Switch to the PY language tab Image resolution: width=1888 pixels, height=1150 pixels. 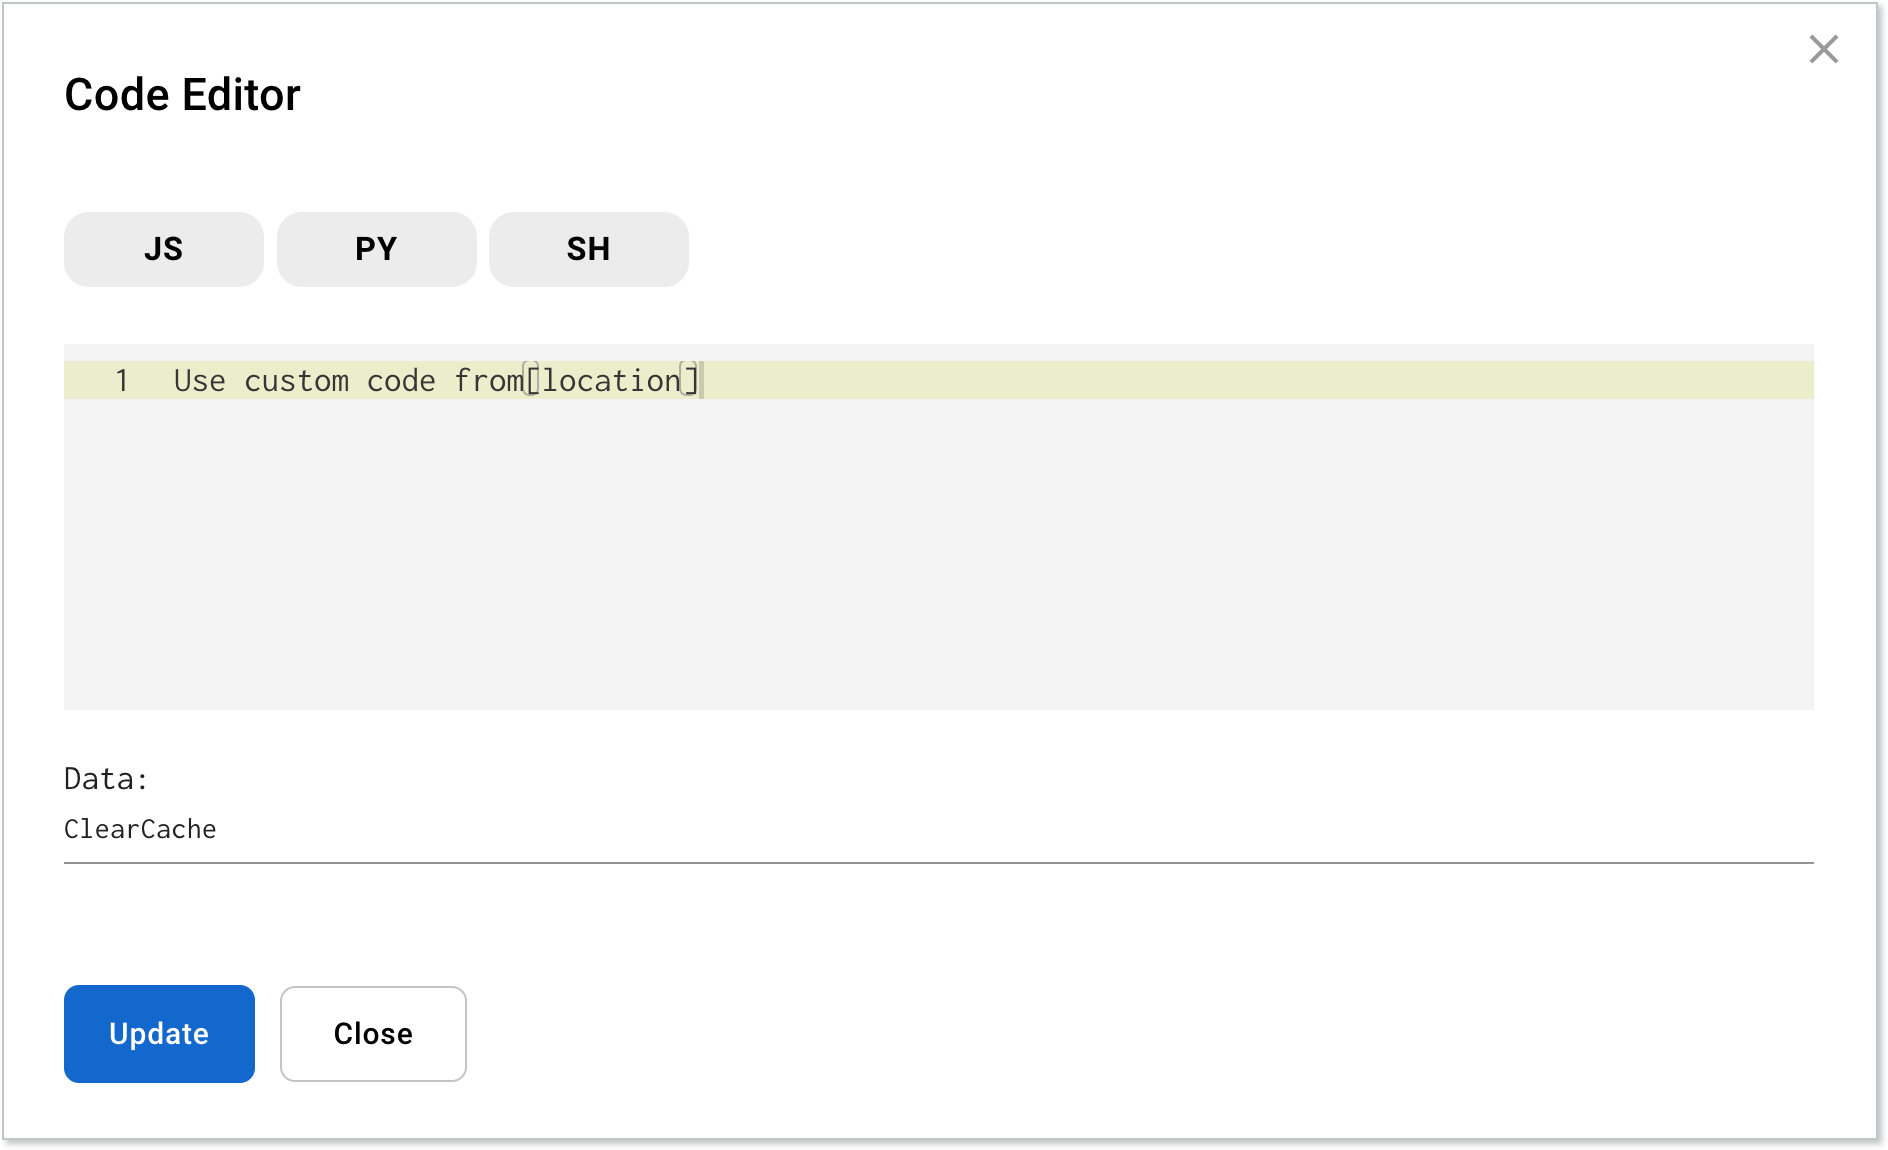[x=376, y=249]
